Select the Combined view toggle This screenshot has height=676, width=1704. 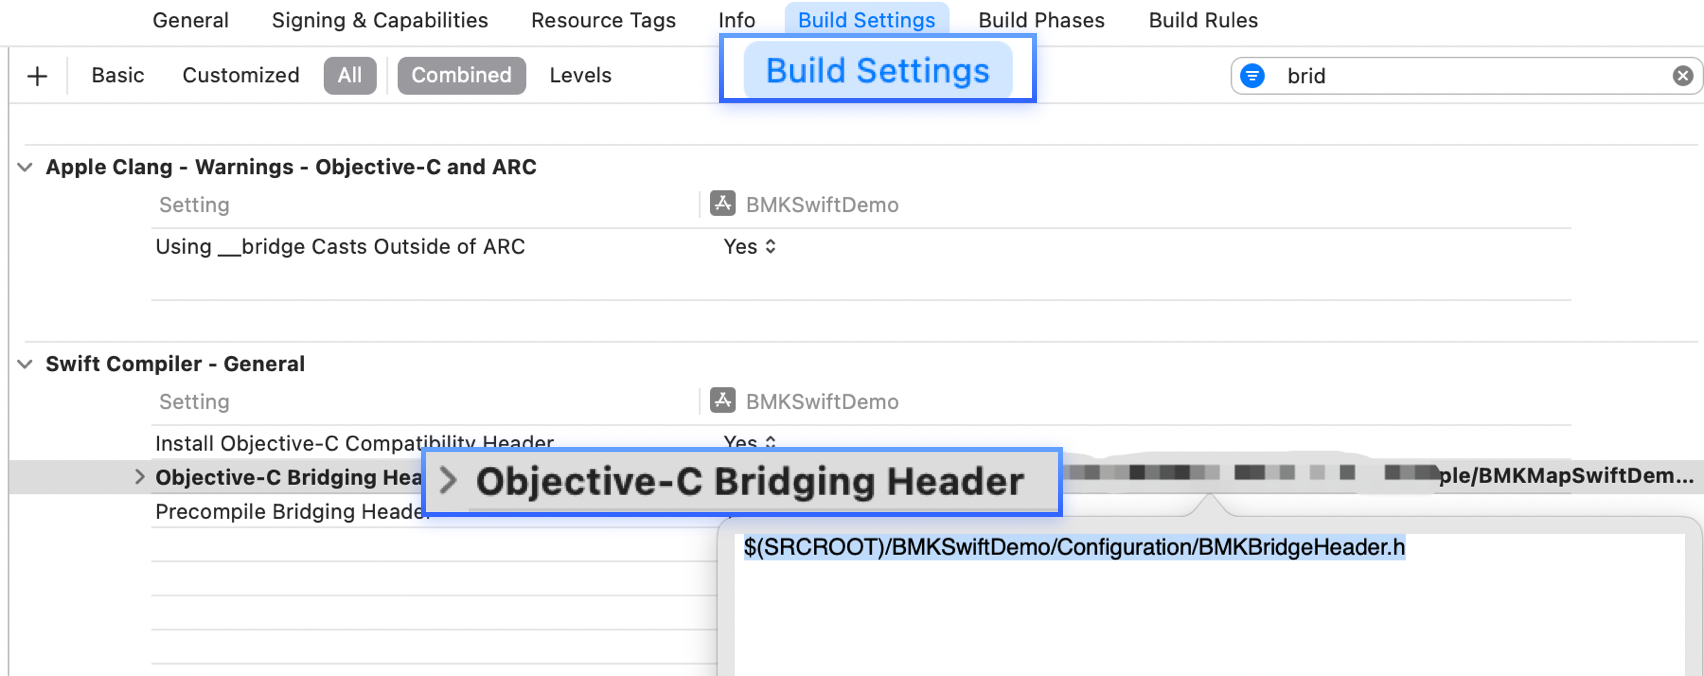[x=461, y=76]
